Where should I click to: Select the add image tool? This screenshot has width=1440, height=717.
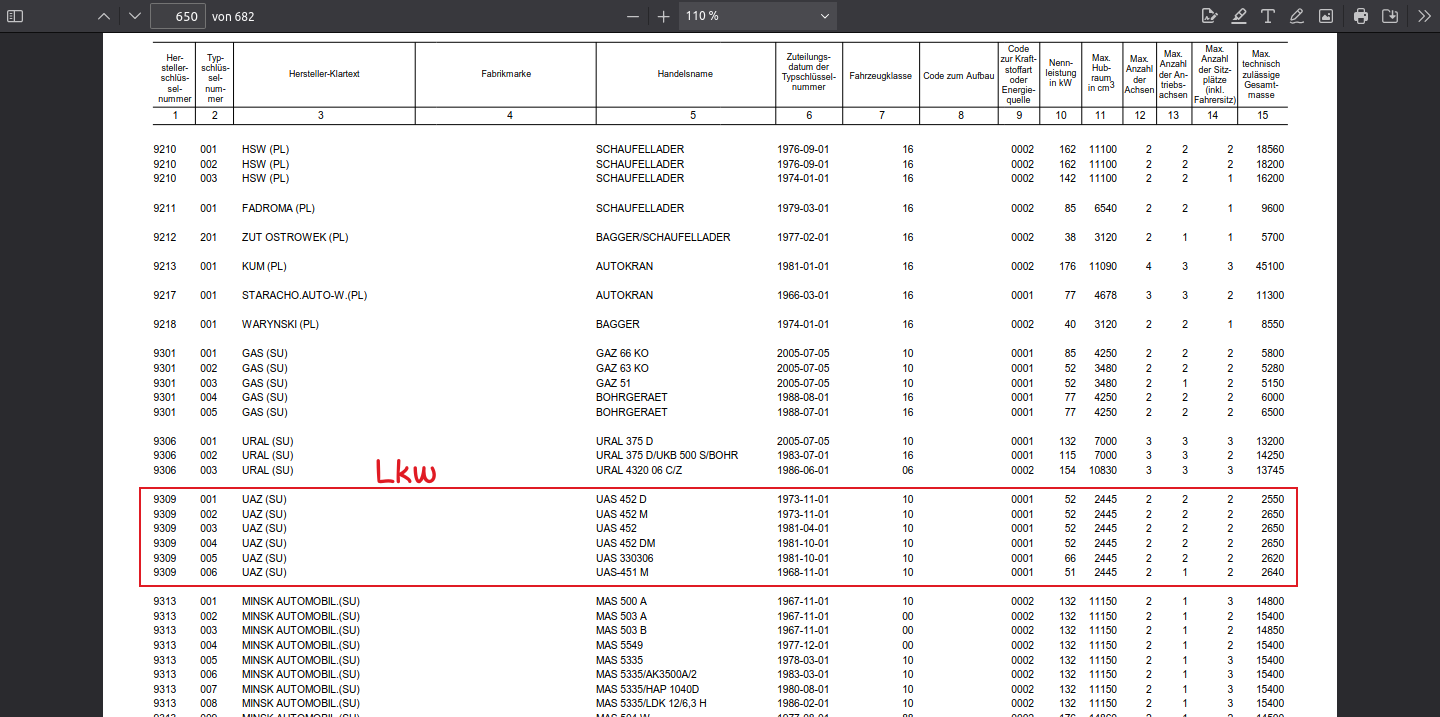(1326, 16)
